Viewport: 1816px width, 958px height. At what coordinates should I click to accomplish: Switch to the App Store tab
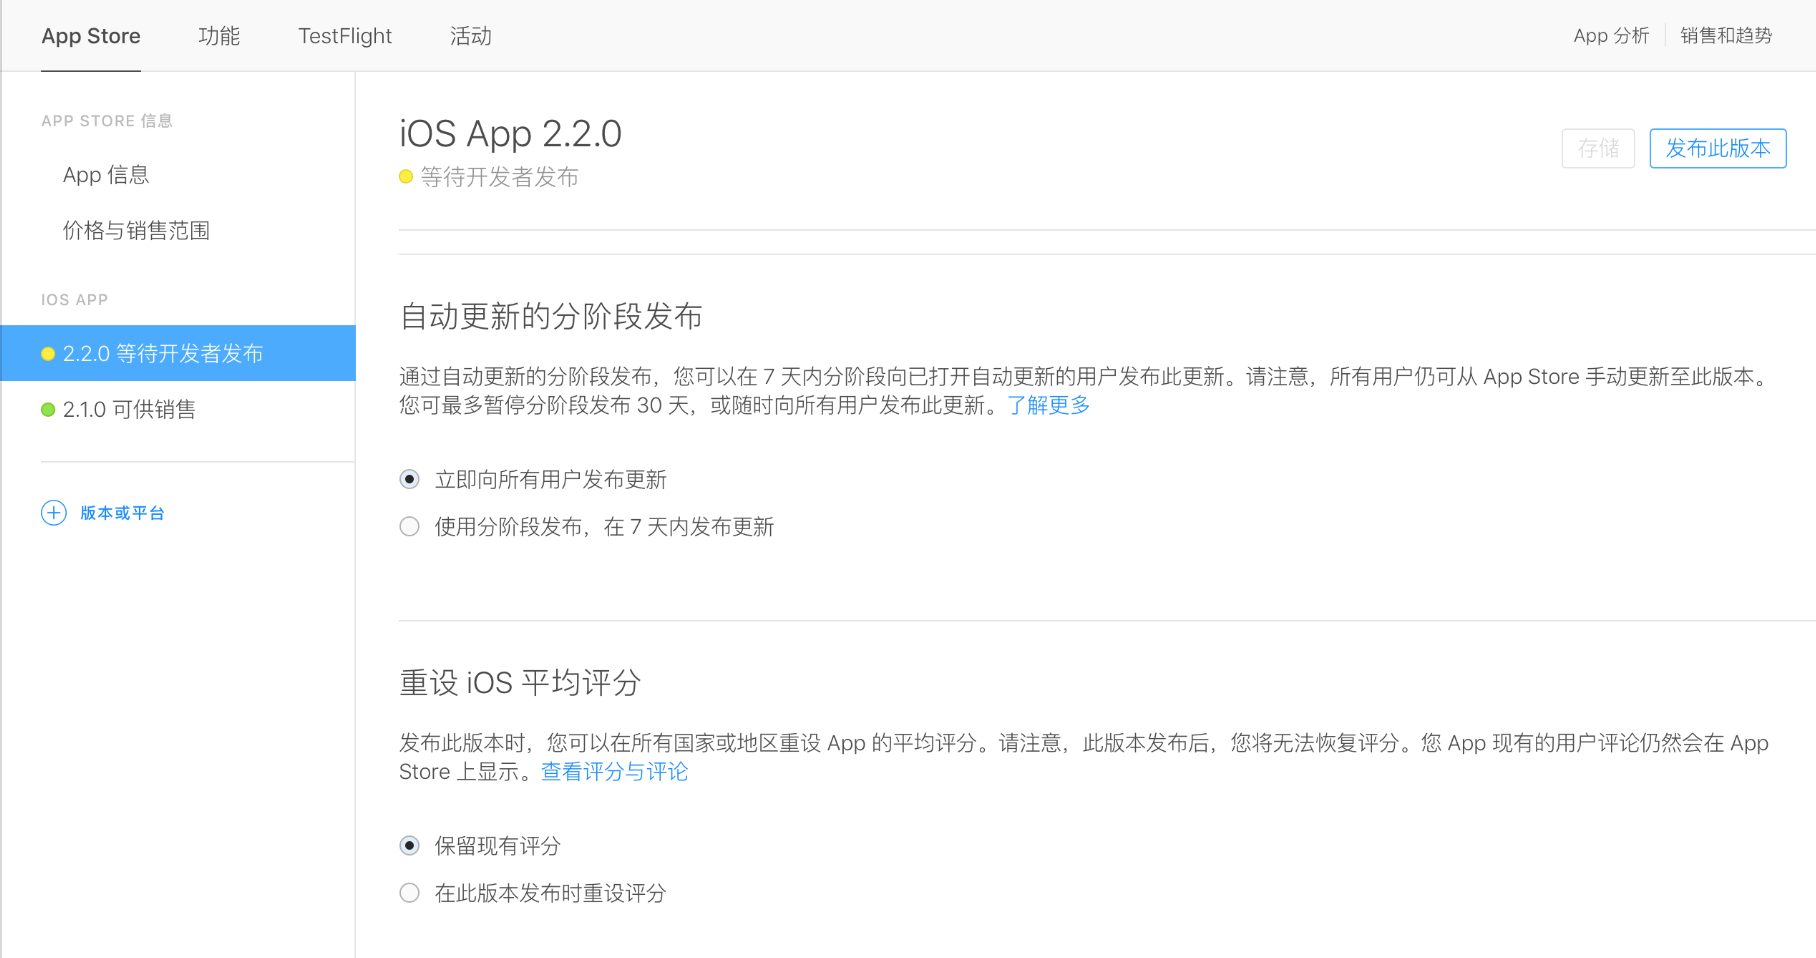[x=91, y=36]
